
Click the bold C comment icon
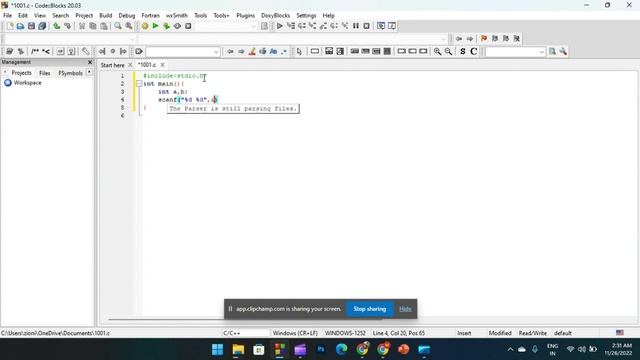click(x=473, y=51)
